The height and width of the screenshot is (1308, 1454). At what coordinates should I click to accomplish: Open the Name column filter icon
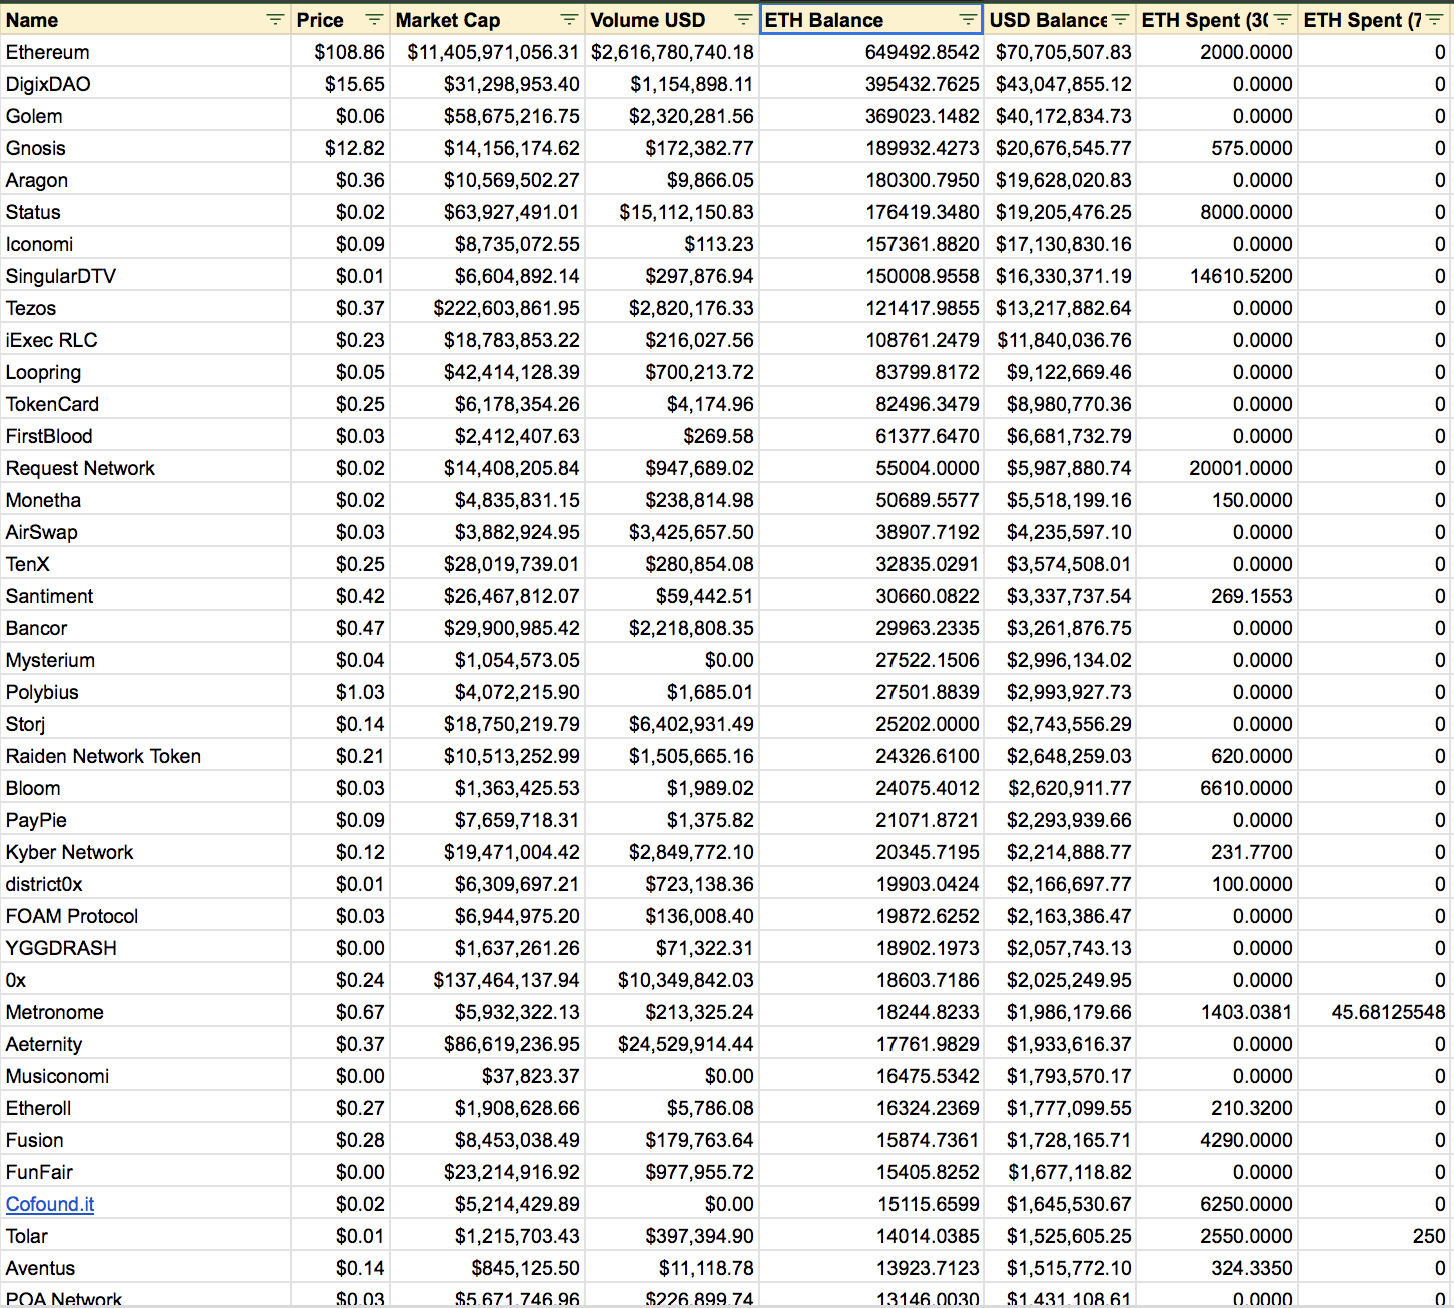pyautogui.click(x=275, y=20)
